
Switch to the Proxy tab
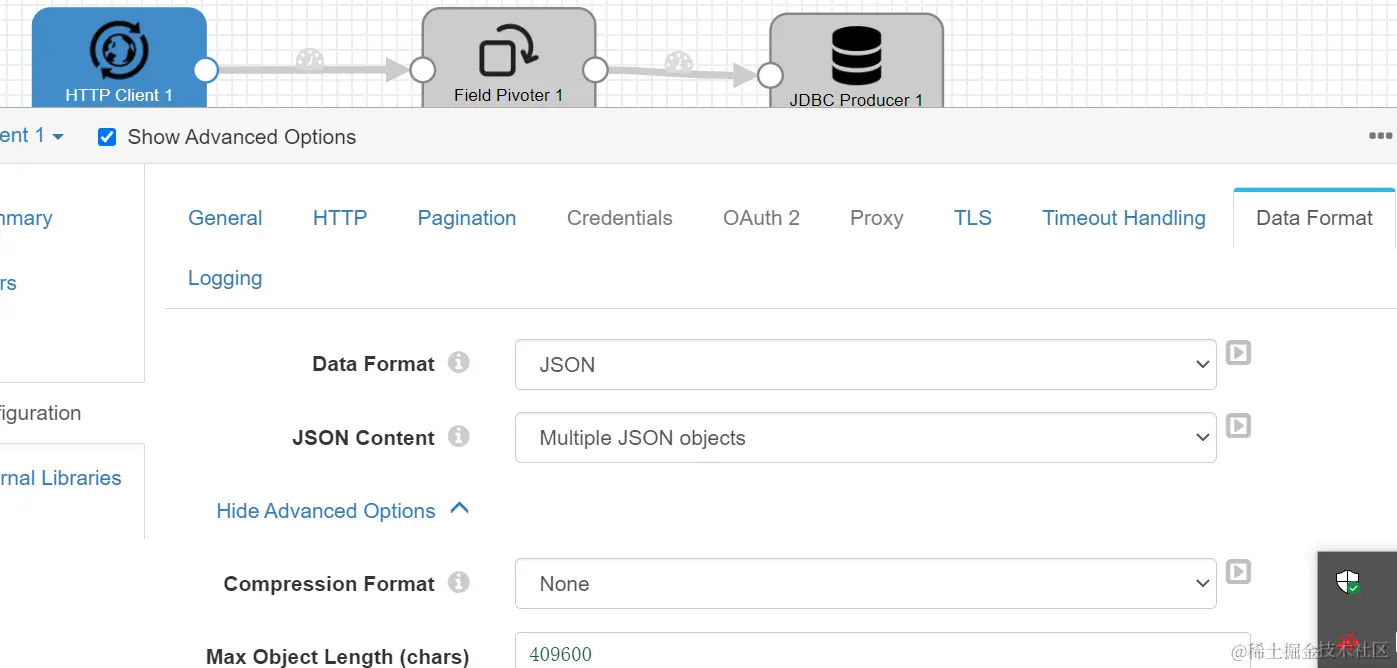(877, 218)
